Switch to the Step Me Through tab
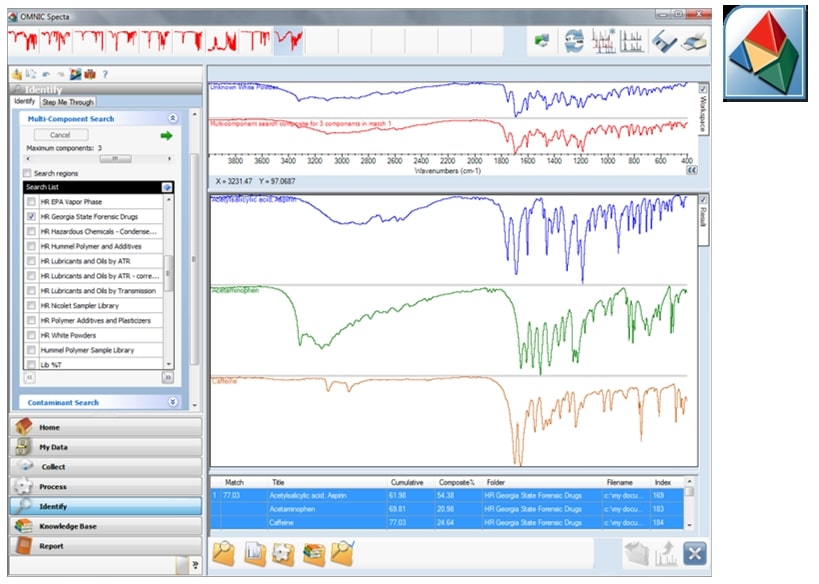The width and height of the screenshot is (819, 584). [x=68, y=102]
